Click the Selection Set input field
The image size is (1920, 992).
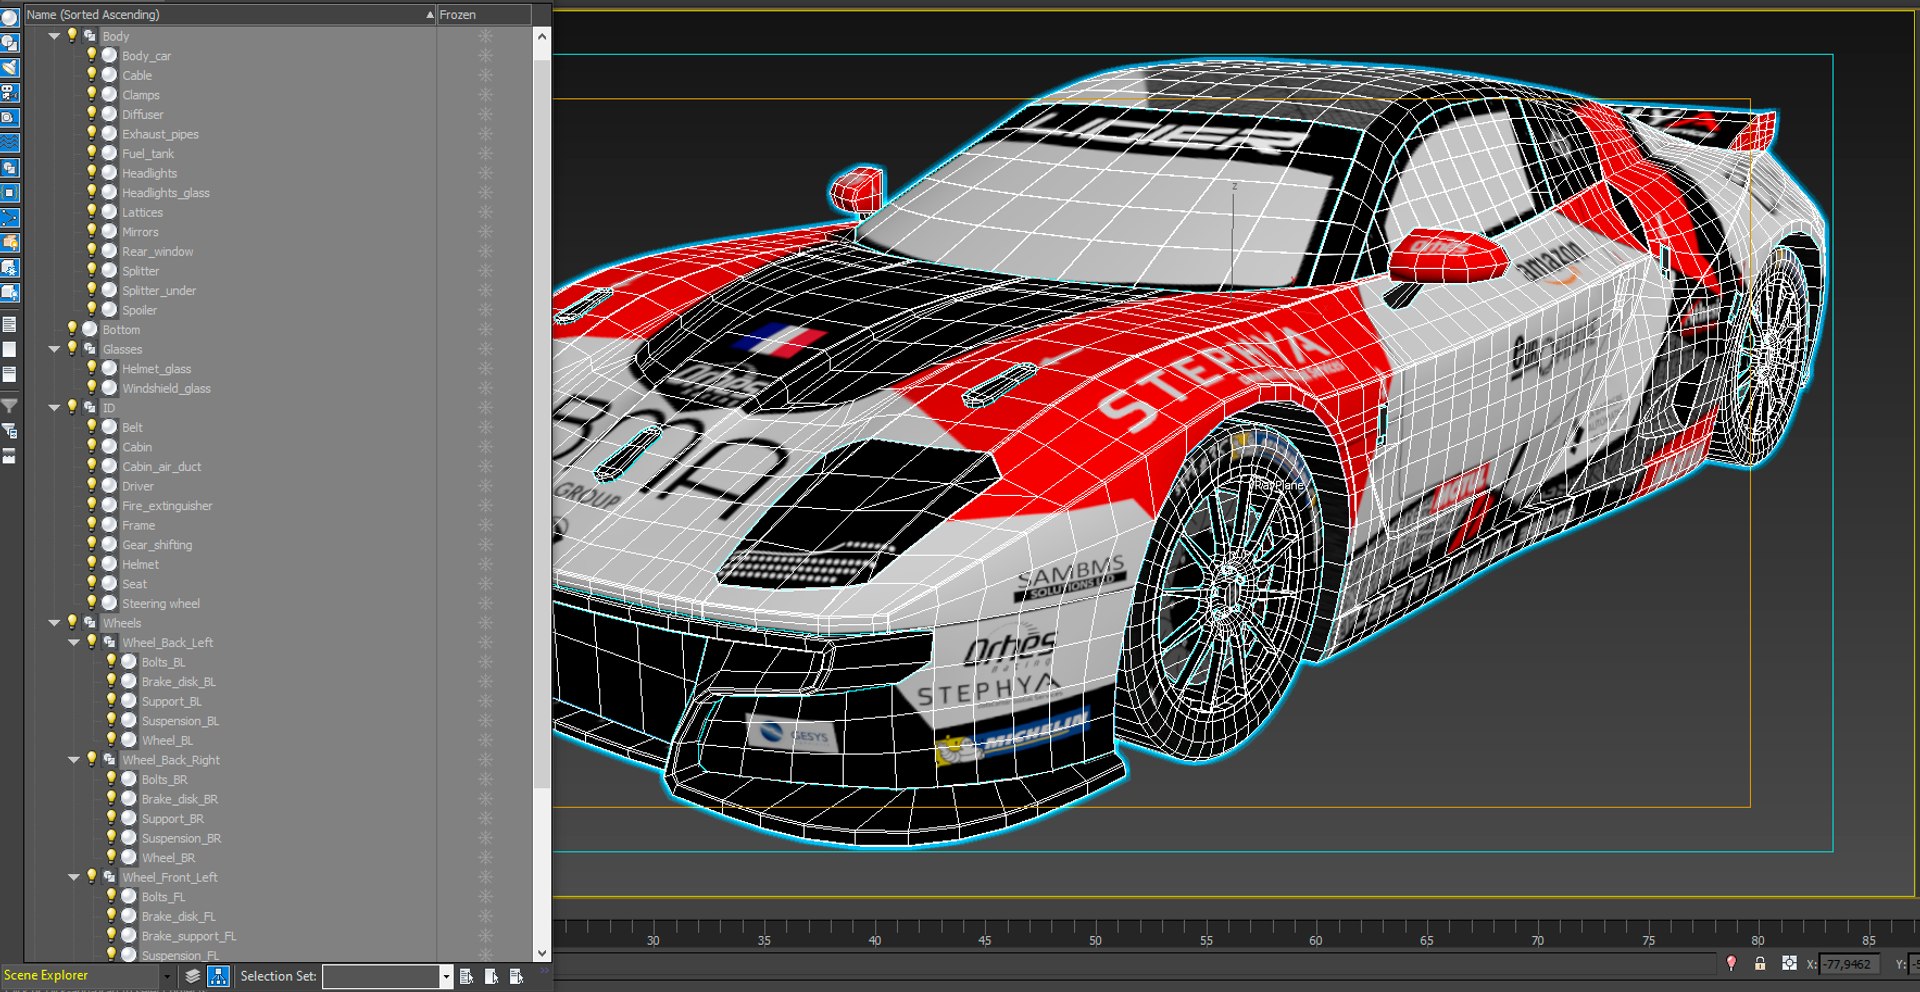tap(381, 976)
